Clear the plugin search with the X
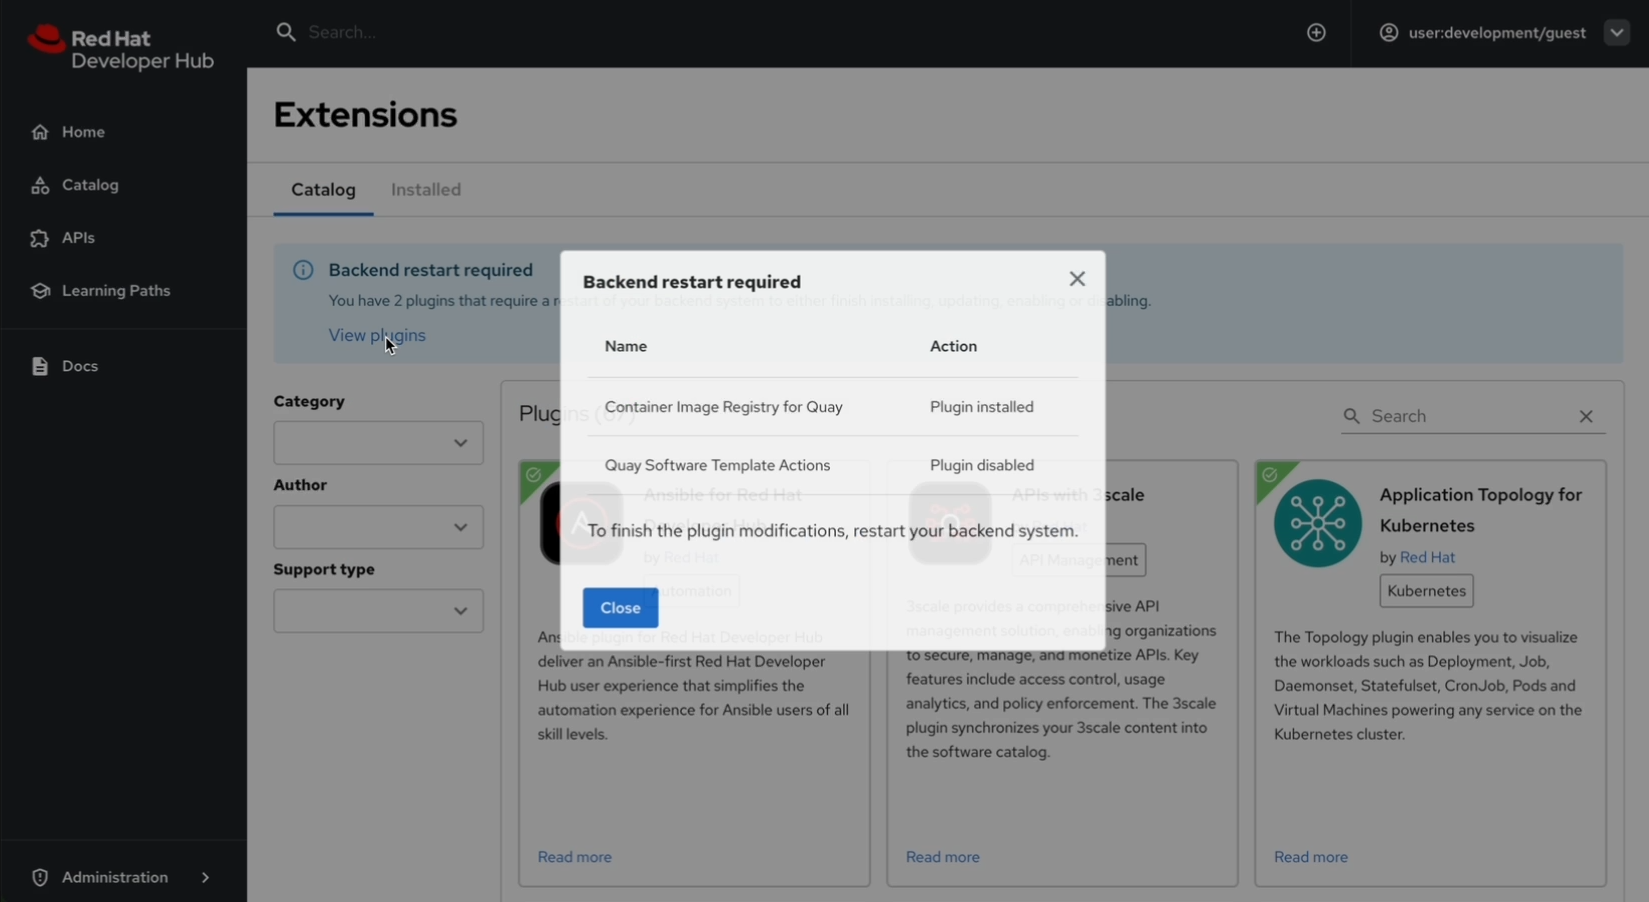This screenshot has height=902, width=1649. click(1586, 415)
